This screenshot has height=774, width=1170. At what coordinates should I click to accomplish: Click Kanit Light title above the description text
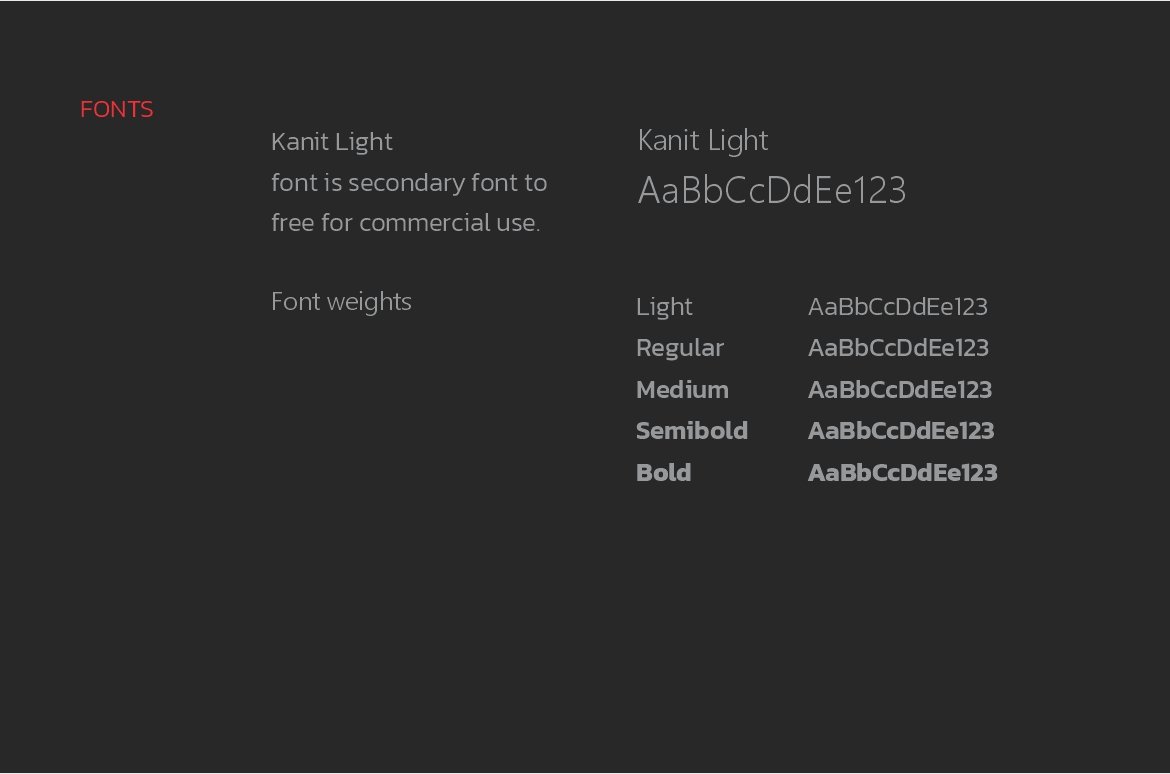[332, 142]
